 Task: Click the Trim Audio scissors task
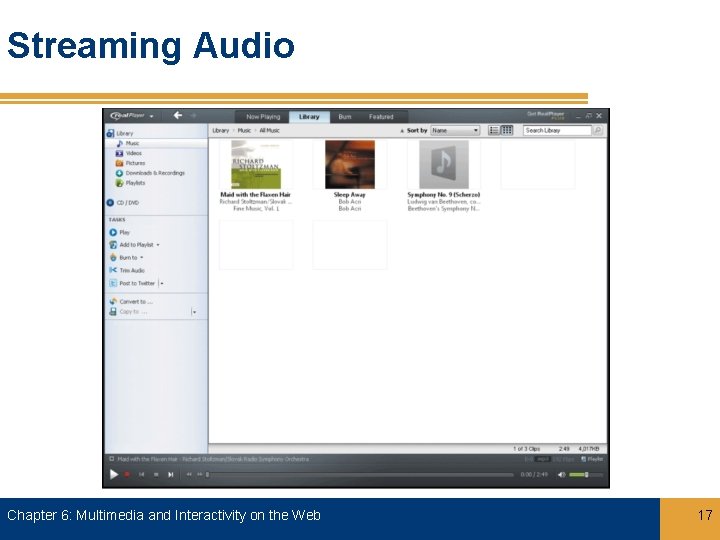pyautogui.click(x=127, y=270)
